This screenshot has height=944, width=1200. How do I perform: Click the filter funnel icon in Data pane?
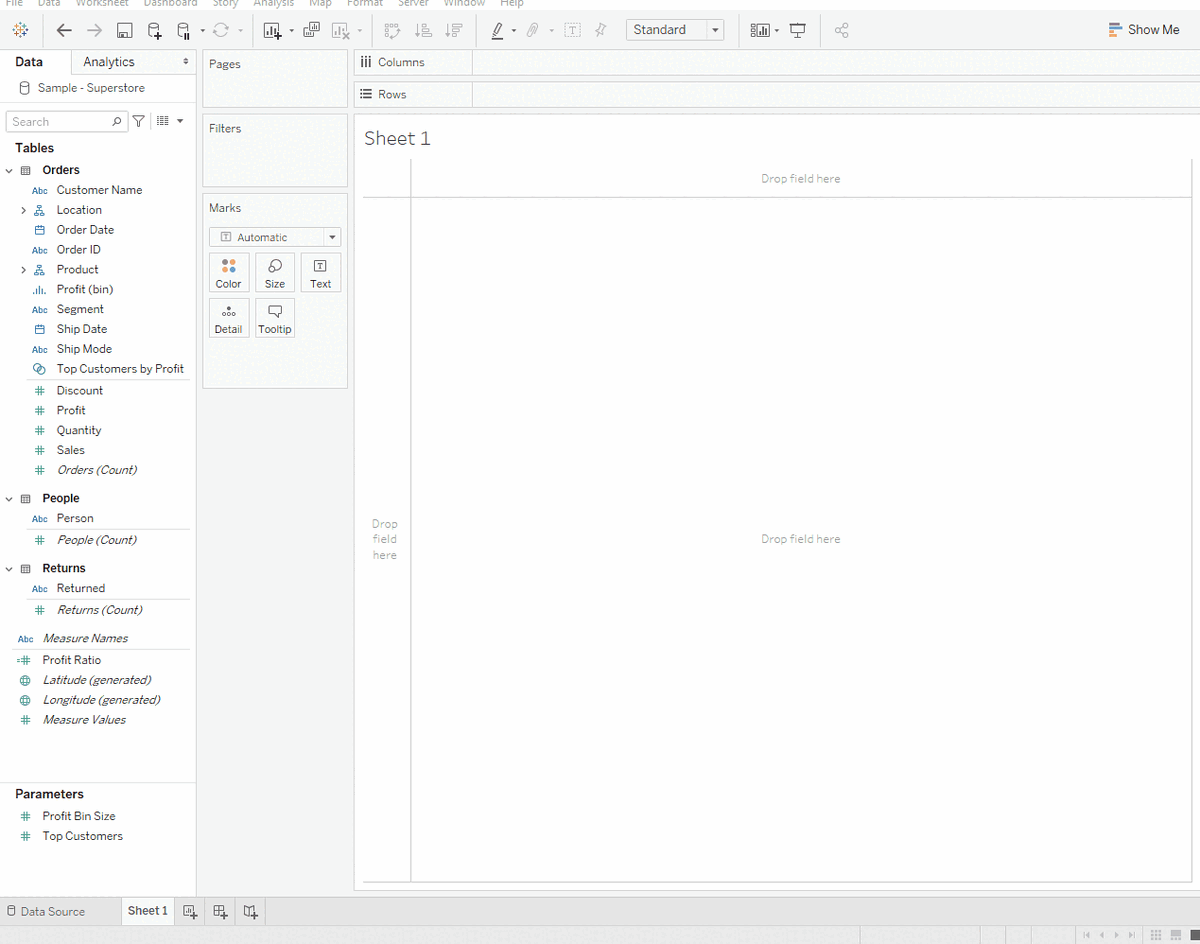pos(139,121)
